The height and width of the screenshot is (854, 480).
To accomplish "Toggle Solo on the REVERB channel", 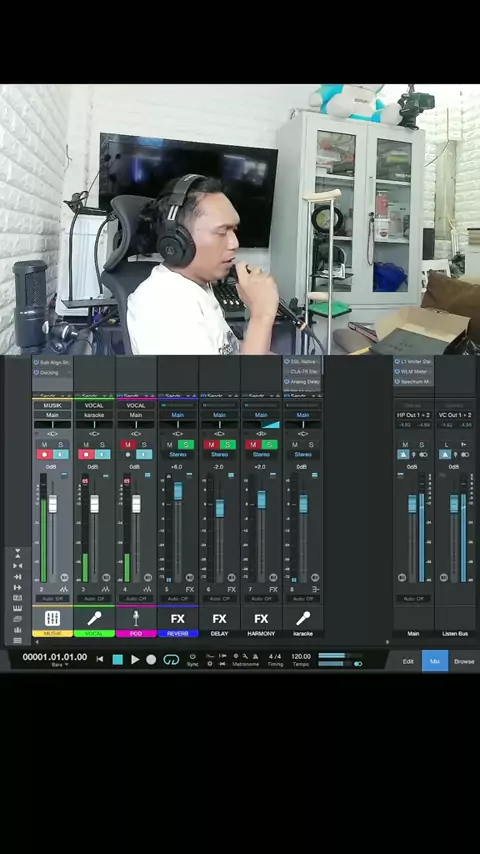I will click(x=186, y=445).
